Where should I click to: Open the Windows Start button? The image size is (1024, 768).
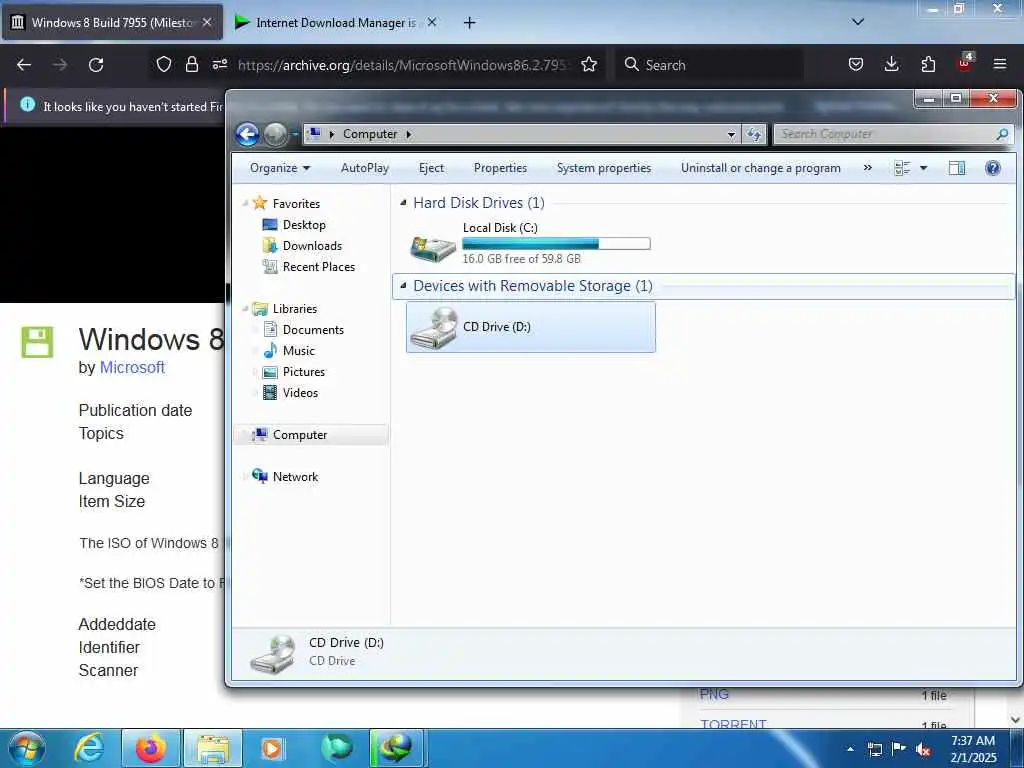point(27,748)
